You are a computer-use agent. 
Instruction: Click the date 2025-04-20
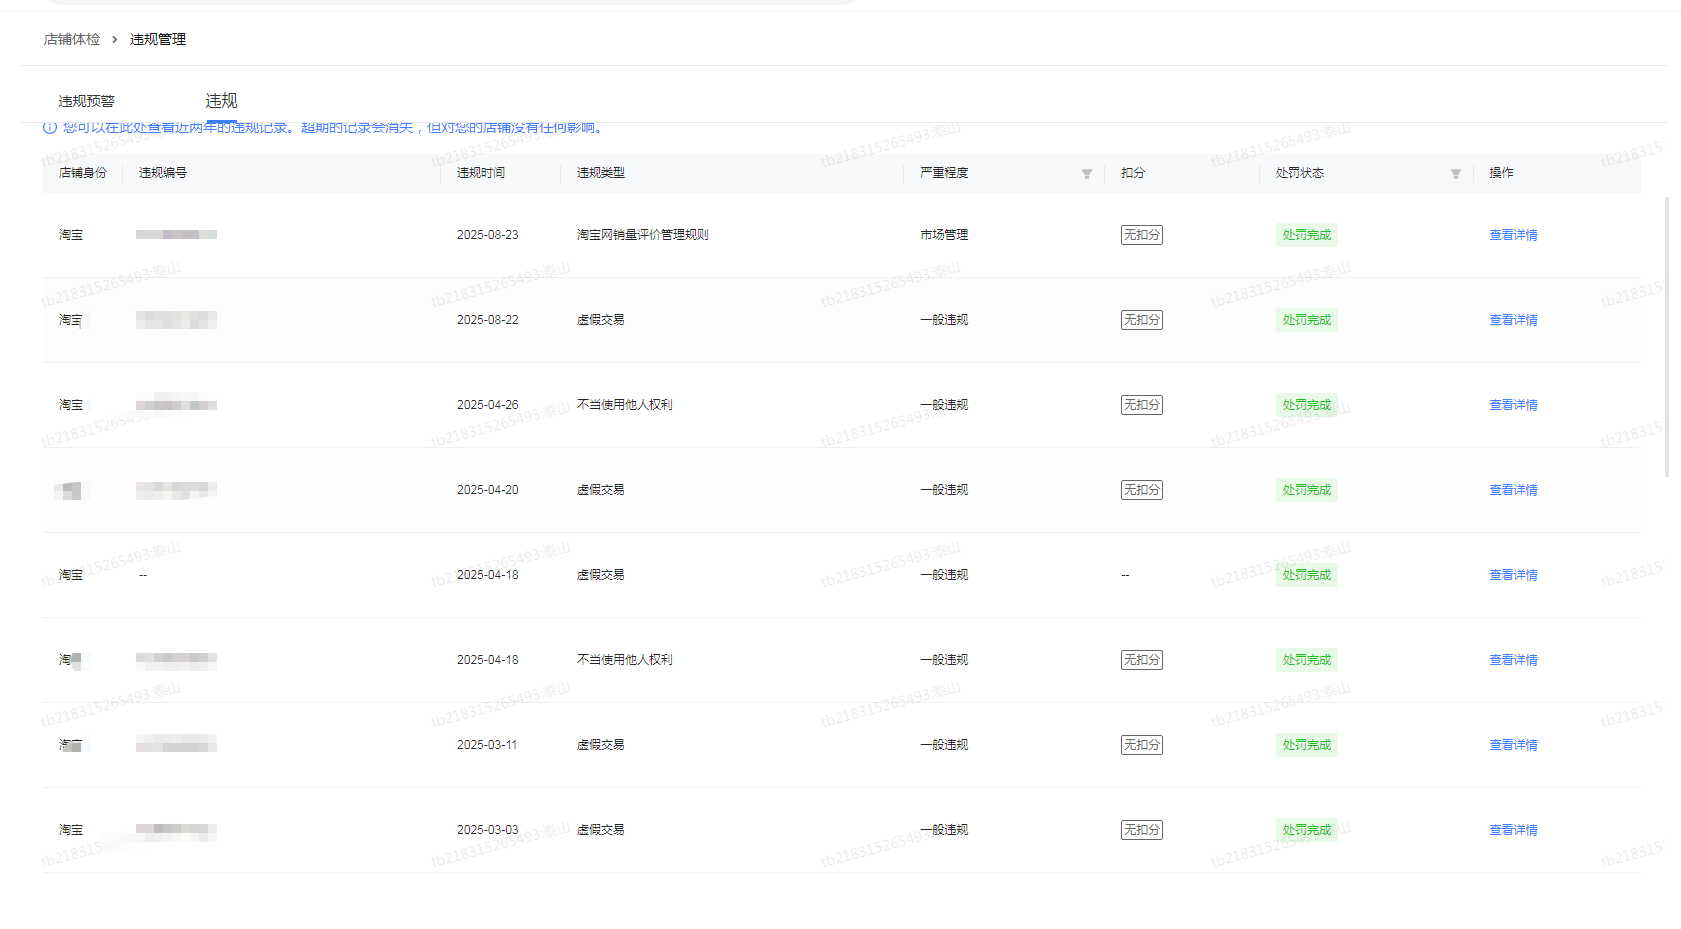coord(488,490)
